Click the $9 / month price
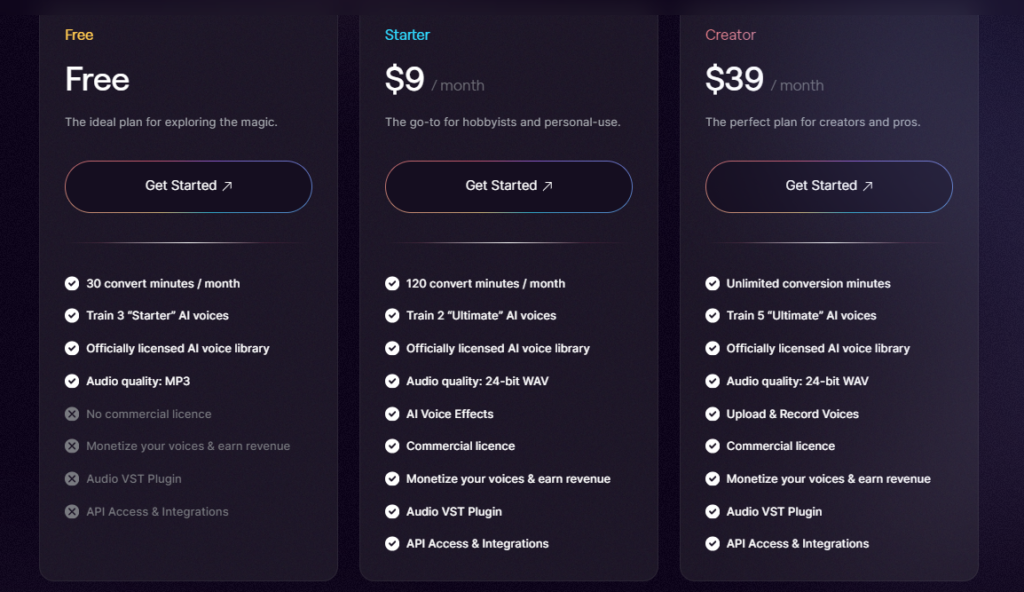Screen dimensions: 1024x592 pyautogui.click(x=434, y=80)
